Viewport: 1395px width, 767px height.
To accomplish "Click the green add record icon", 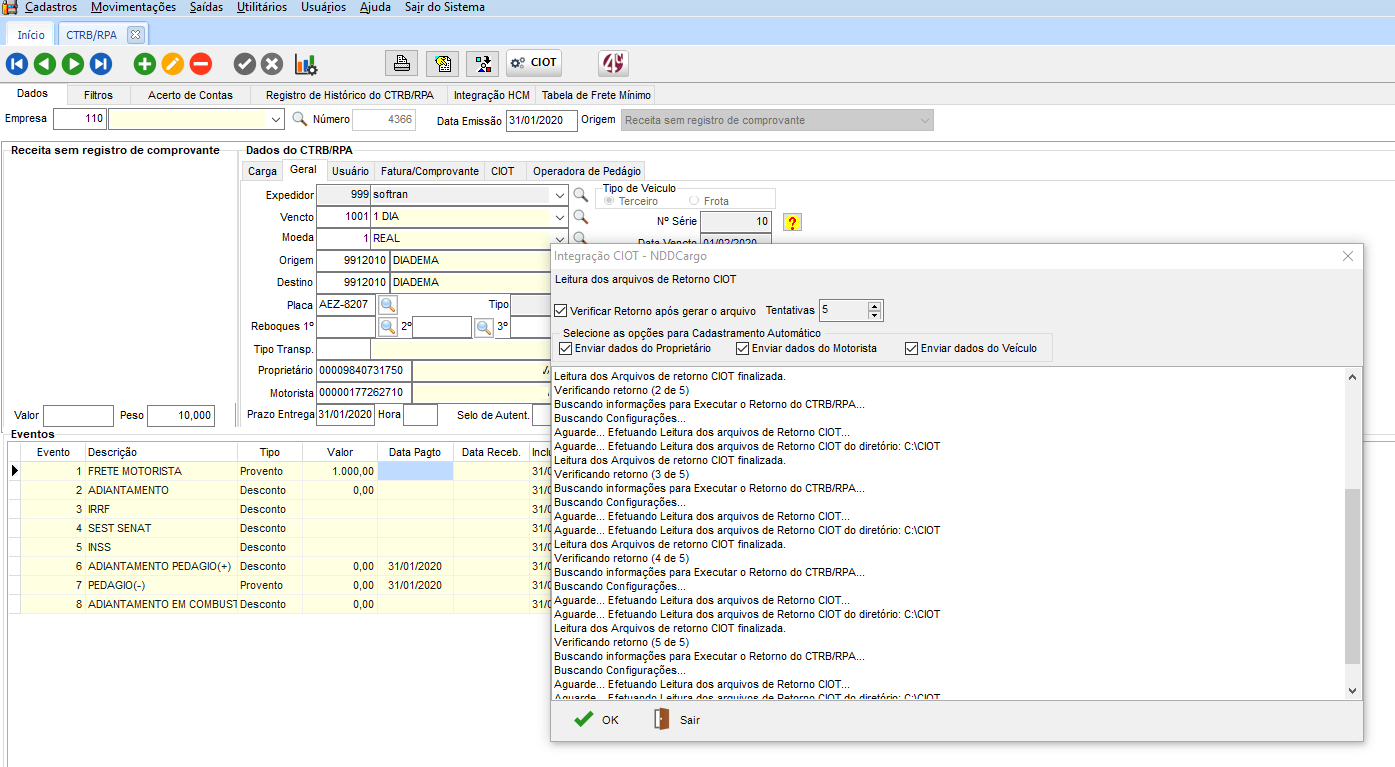I will coord(145,64).
